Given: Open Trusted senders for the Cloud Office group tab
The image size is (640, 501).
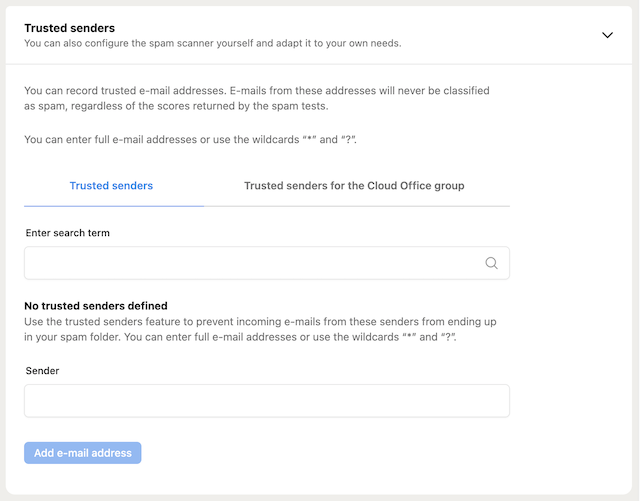Looking at the screenshot, I should point(354,186).
